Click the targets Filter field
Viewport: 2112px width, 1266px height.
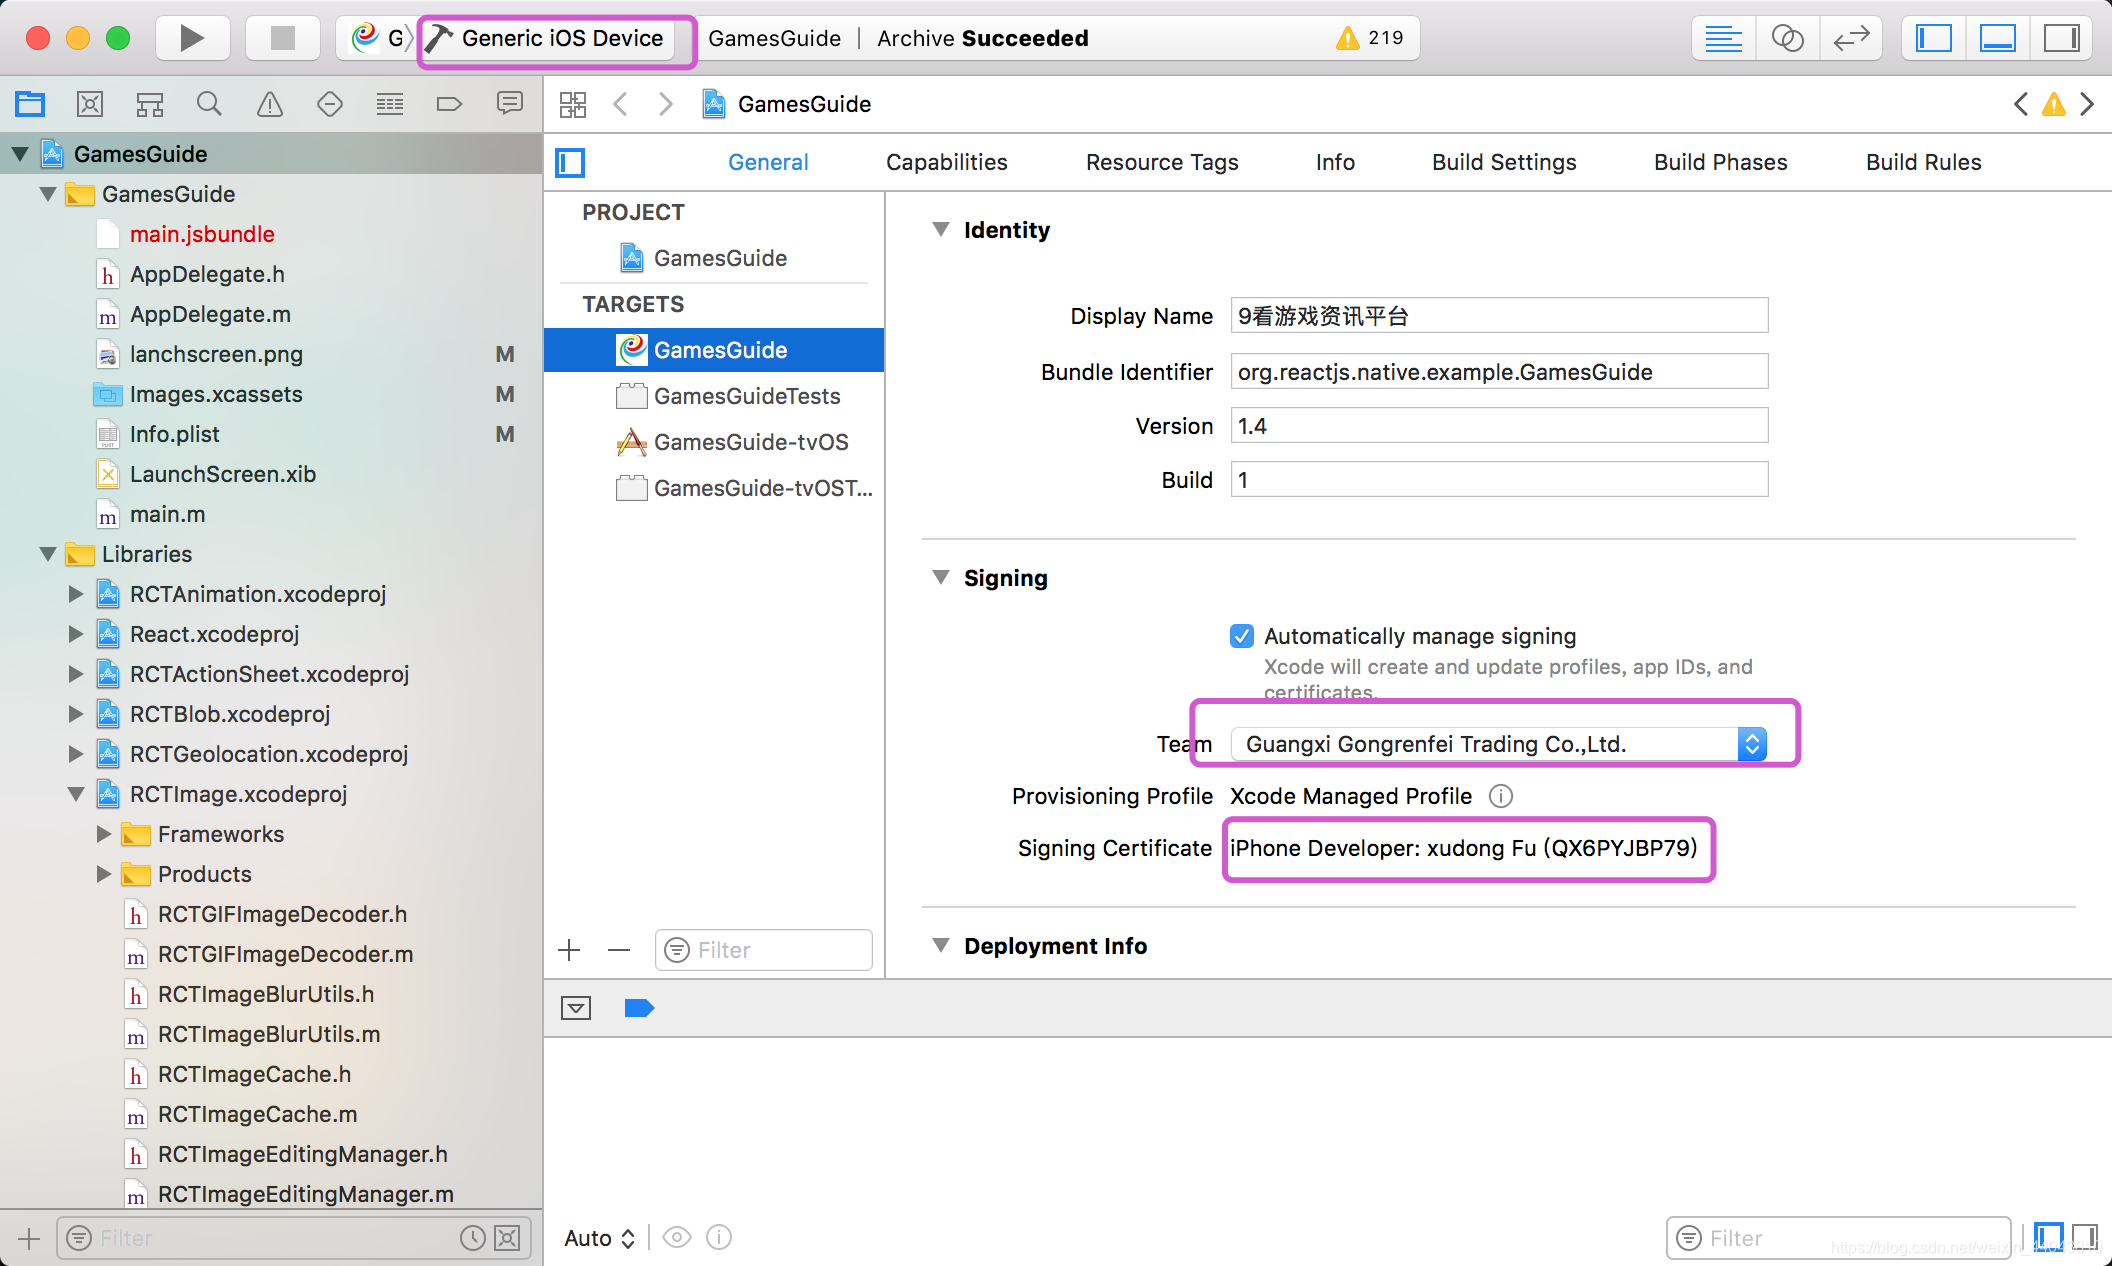click(x=764, y=950)
